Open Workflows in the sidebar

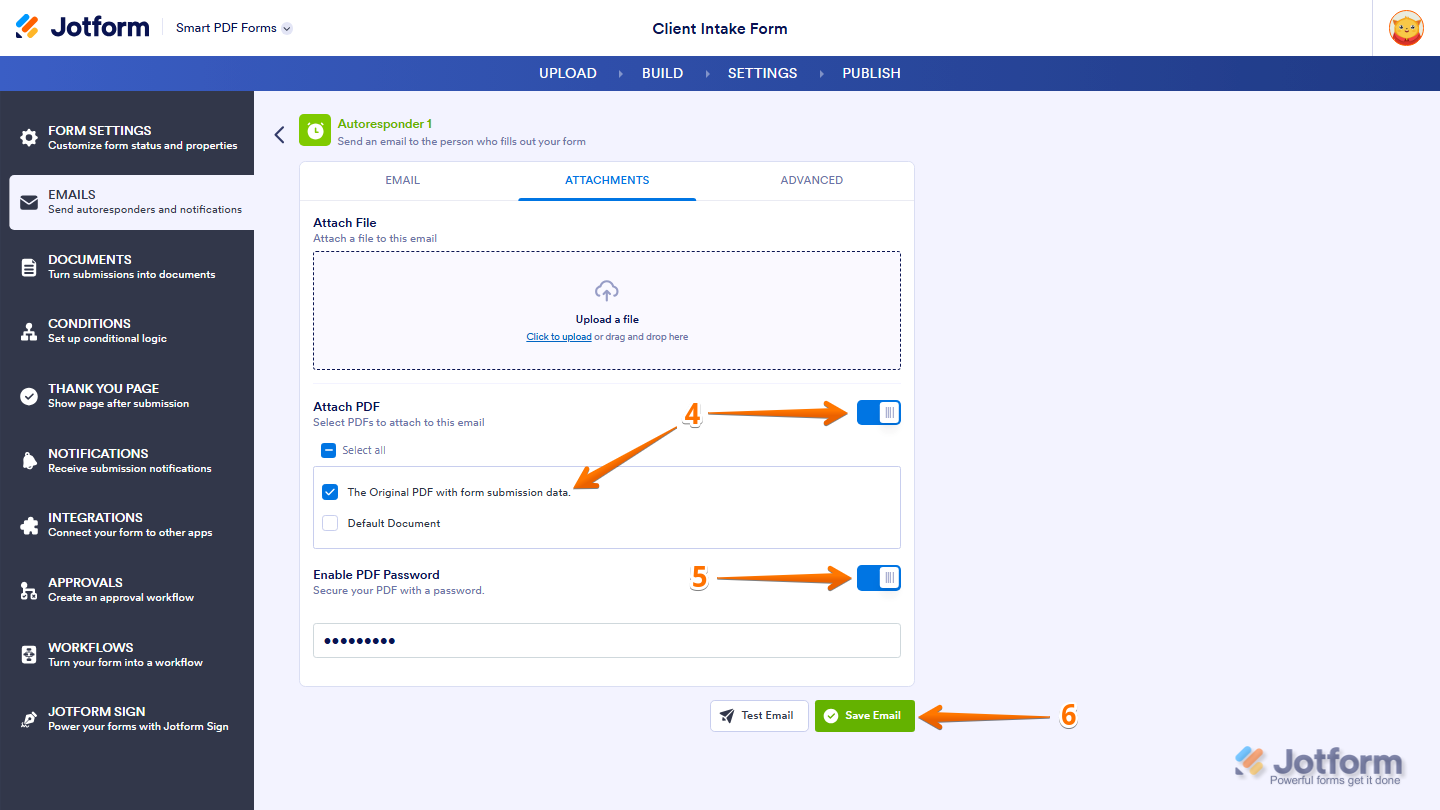click(127, 655)
